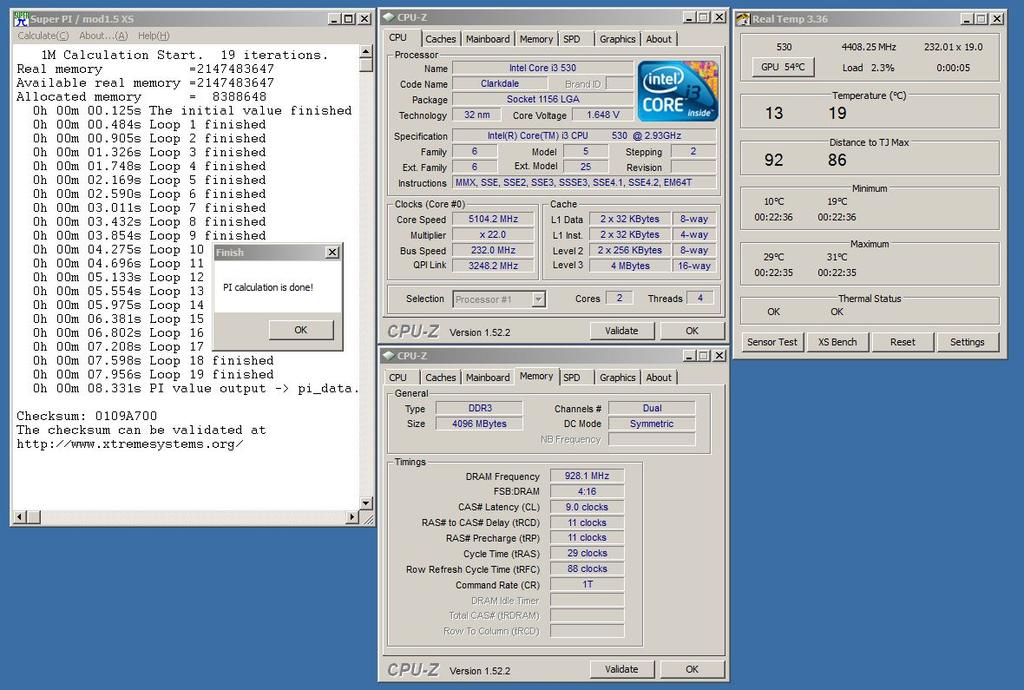This screenshot has height=690, width=1024.
Task: Click the Load 2.3% reading in Real Temp
Action: tap(868, 68)
